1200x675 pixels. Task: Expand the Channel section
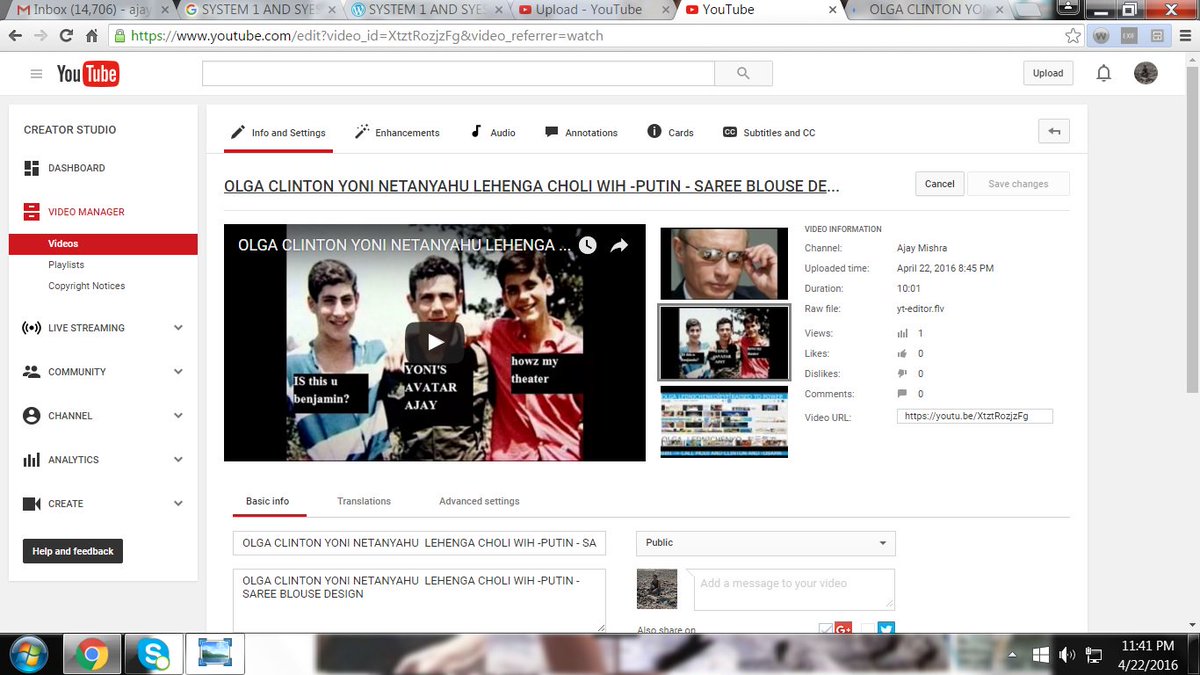pyautogui.click(x=178, y=416)
